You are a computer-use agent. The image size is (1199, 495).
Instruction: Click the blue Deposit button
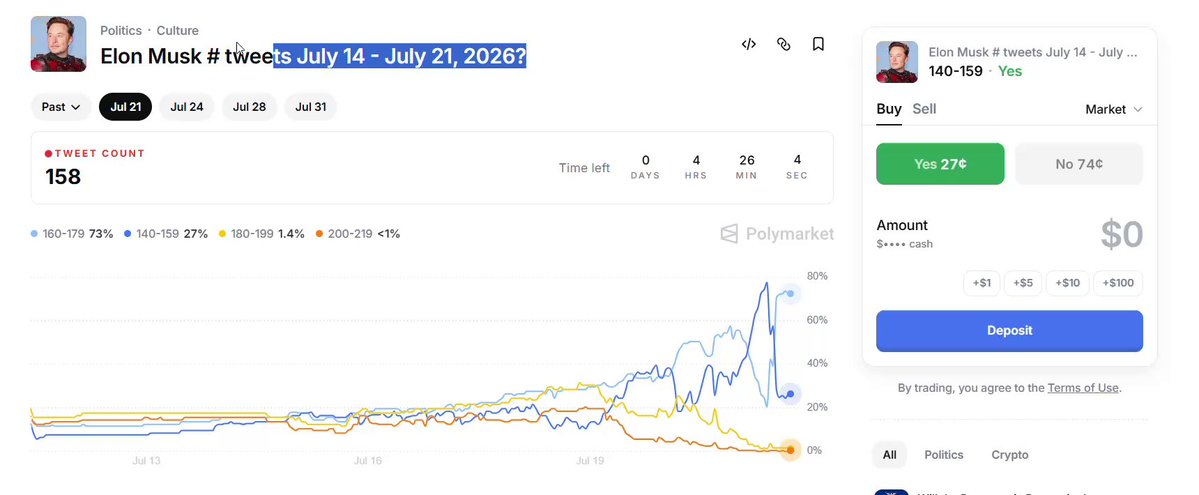1009,331
